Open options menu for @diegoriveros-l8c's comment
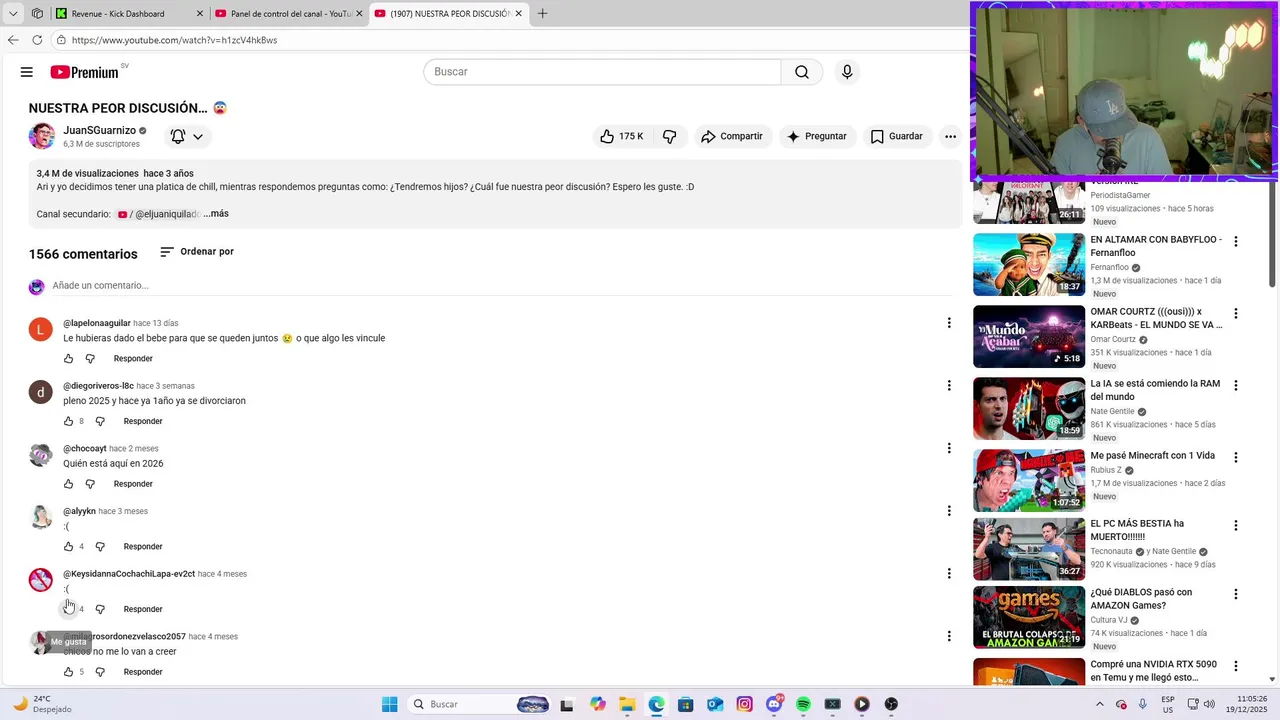Viewport: 1280px width, 720px height. coord(949,385)
